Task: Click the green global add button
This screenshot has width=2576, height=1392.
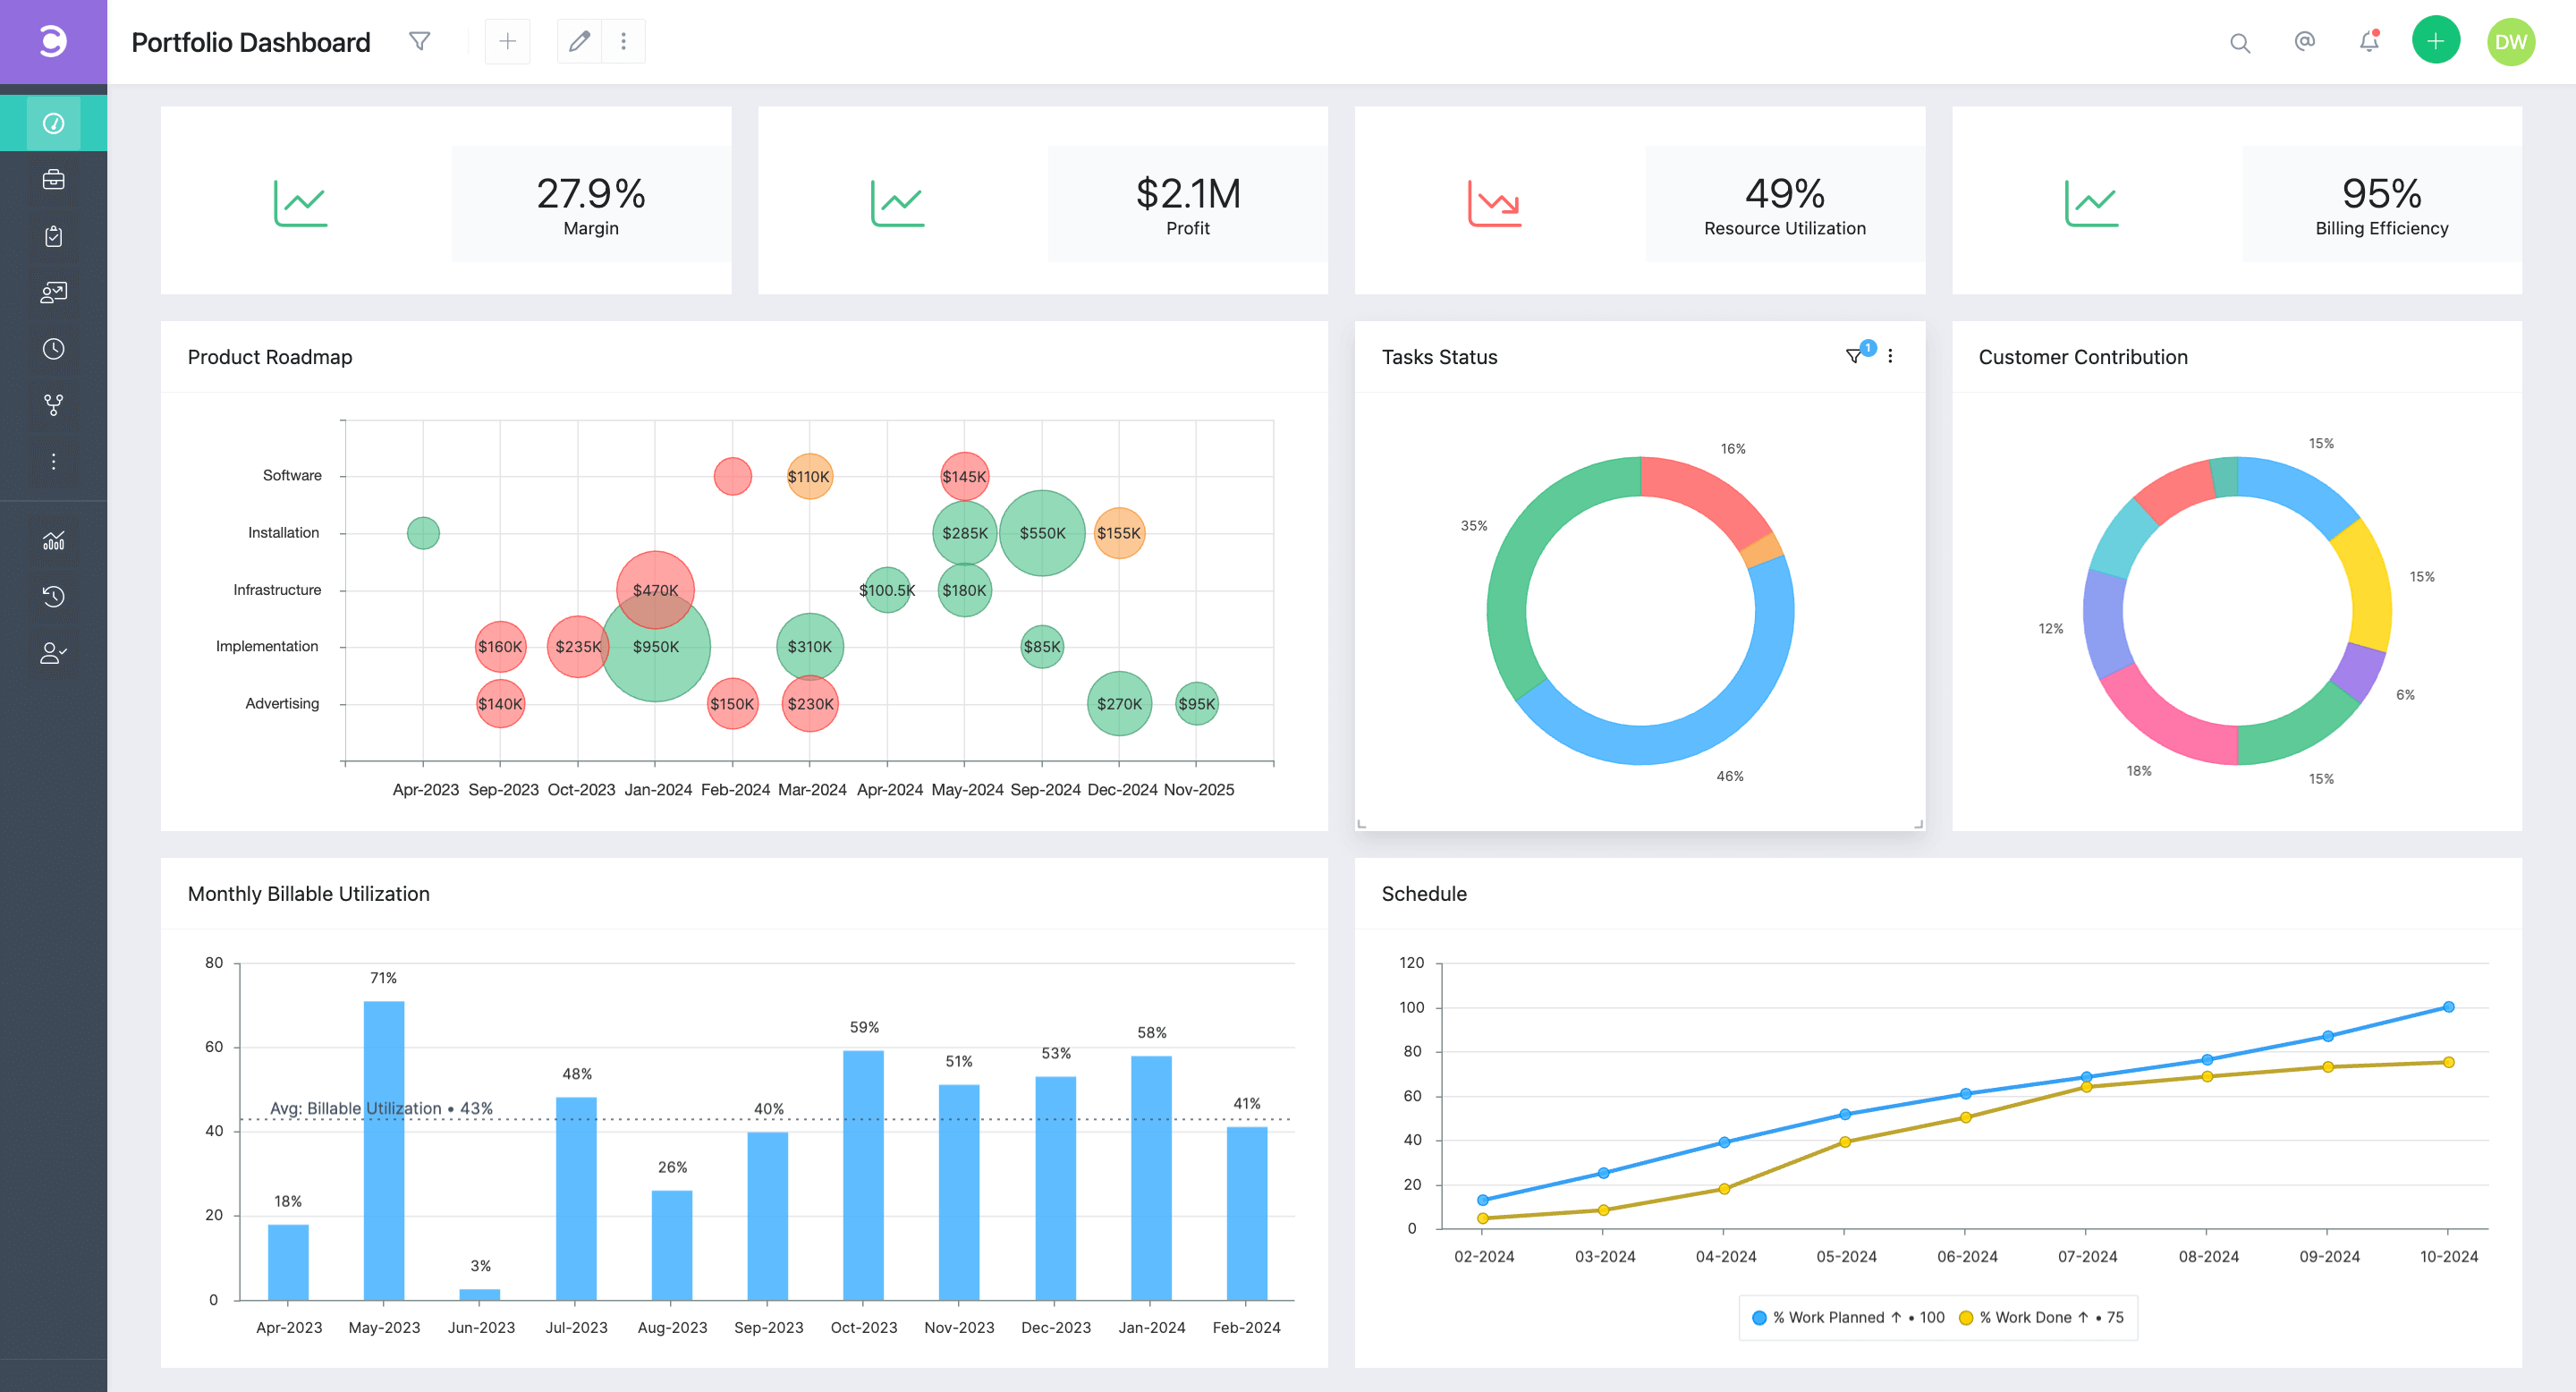Action: pyautogui.click(x=2435, y=41)
